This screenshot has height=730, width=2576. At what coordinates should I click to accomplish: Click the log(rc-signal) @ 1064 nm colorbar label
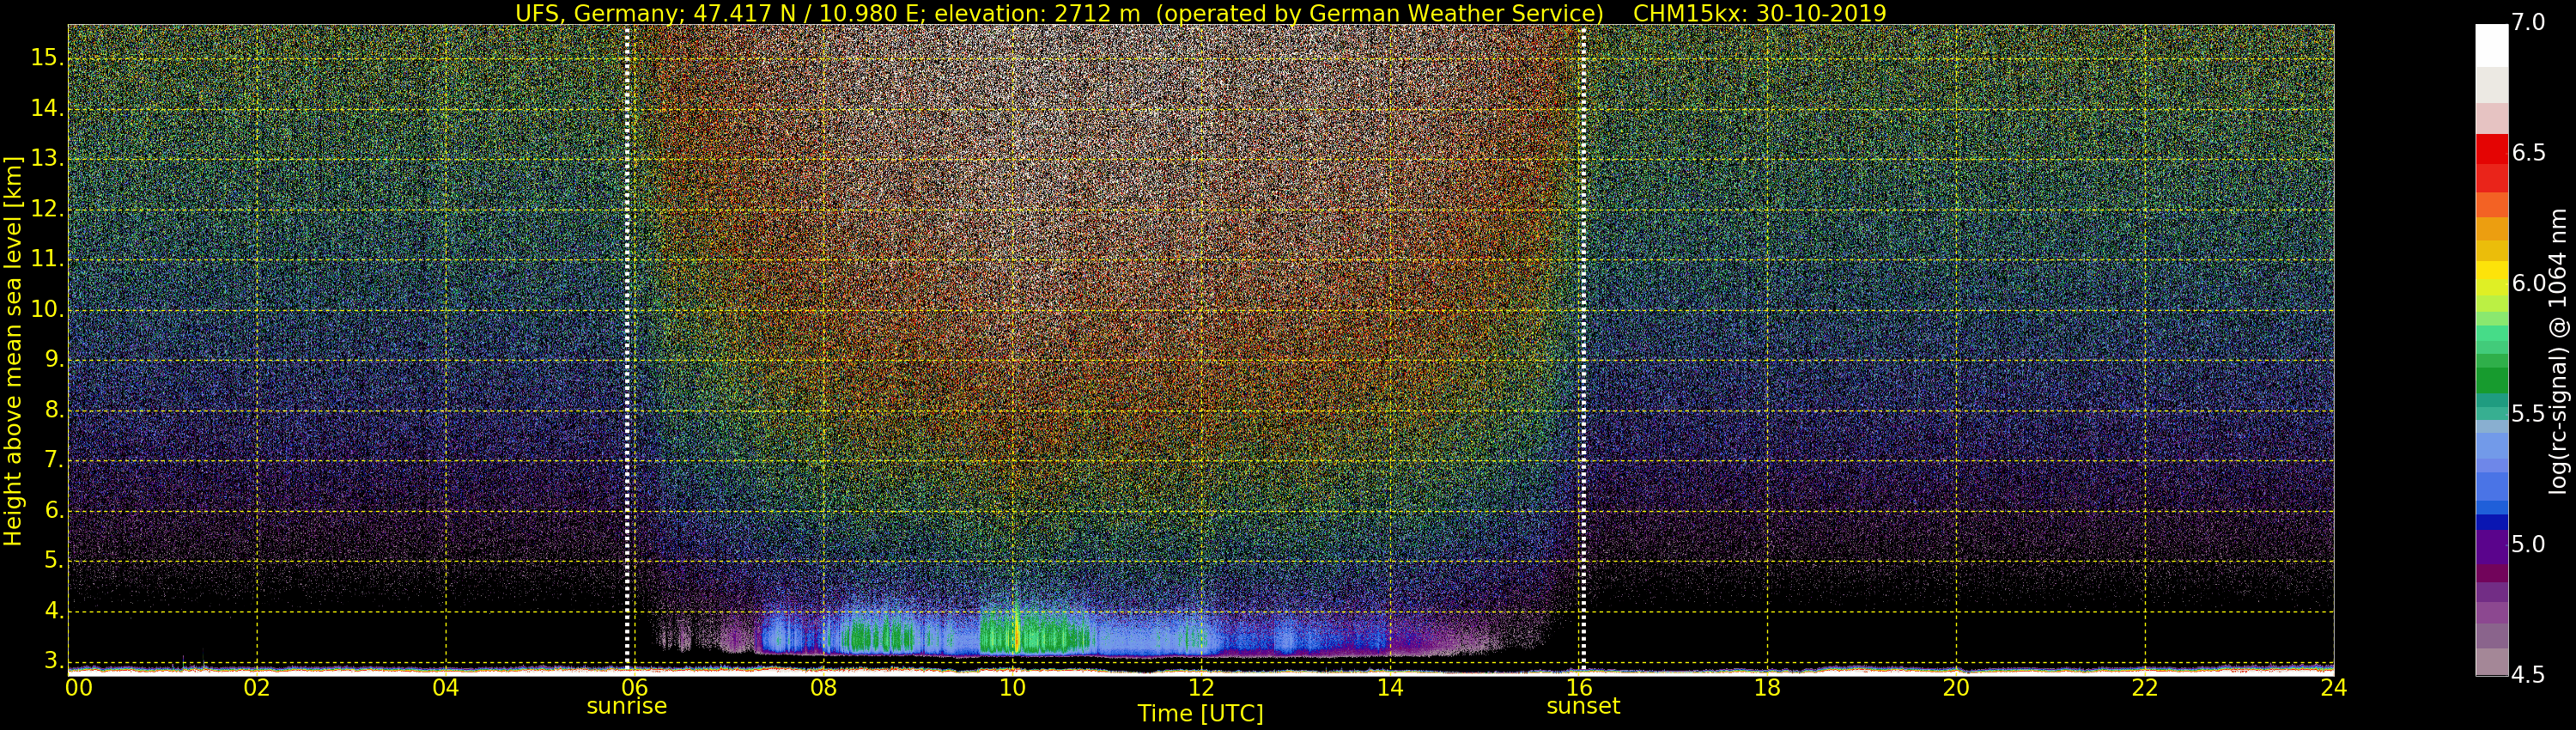2559,350
